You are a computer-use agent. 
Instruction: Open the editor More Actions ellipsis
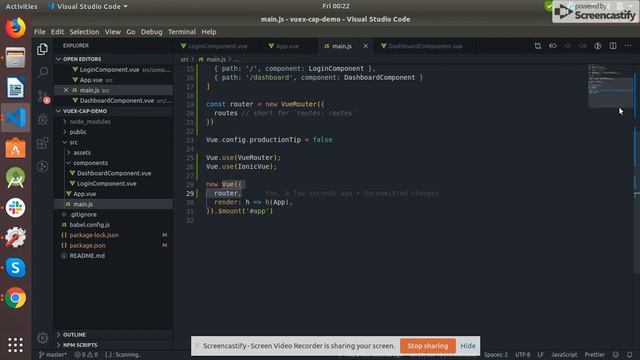point(628,46)
